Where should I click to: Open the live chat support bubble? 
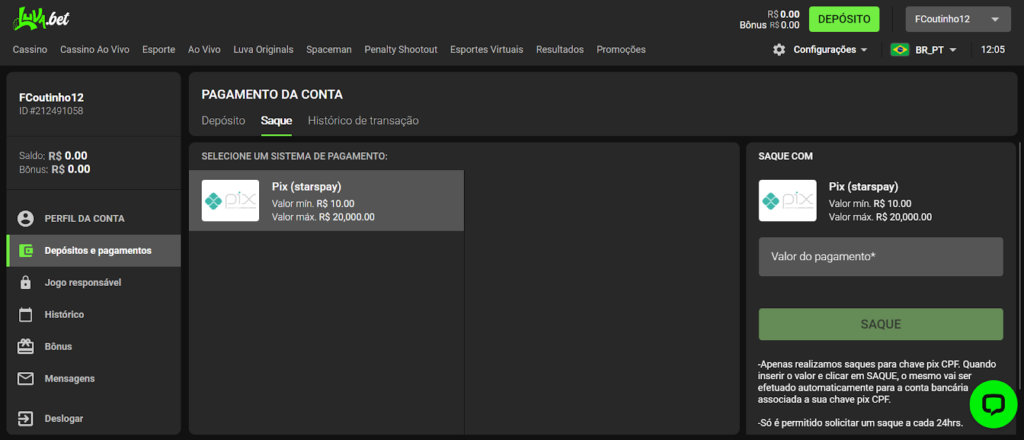click(992, 404)
